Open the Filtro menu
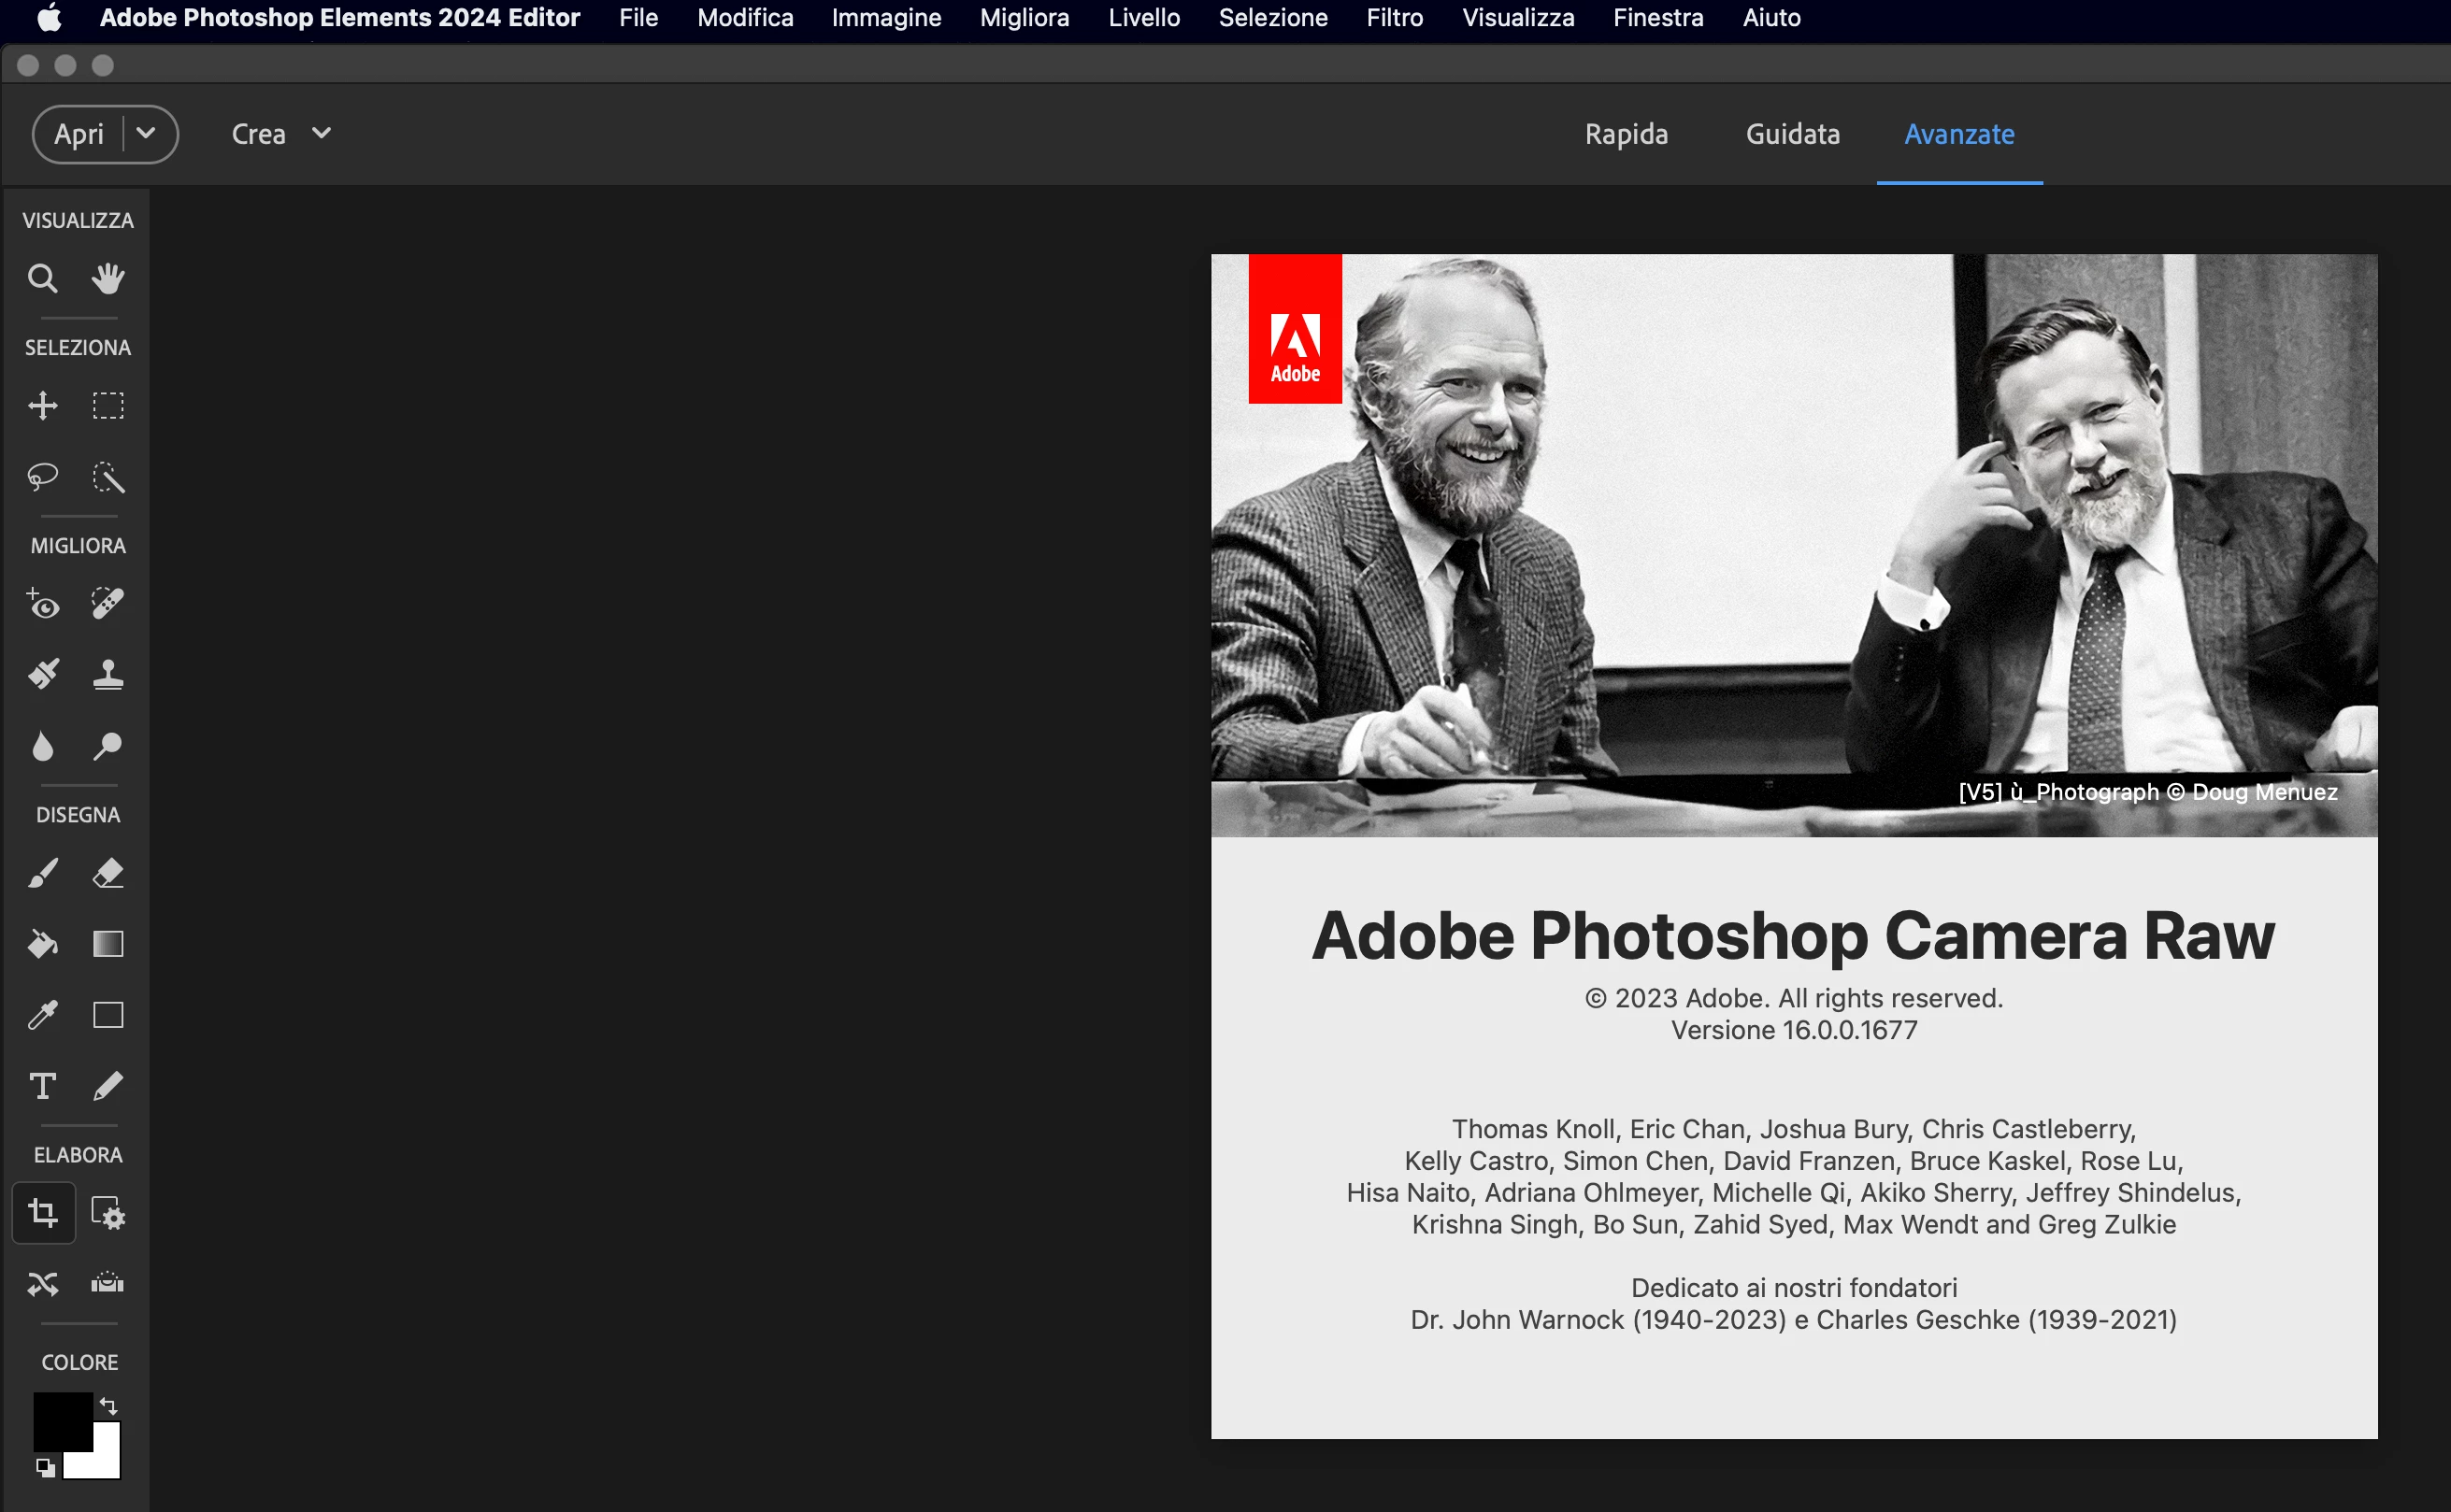2451x1512 pixels. pyautogui.click(x=1394, y=18)
